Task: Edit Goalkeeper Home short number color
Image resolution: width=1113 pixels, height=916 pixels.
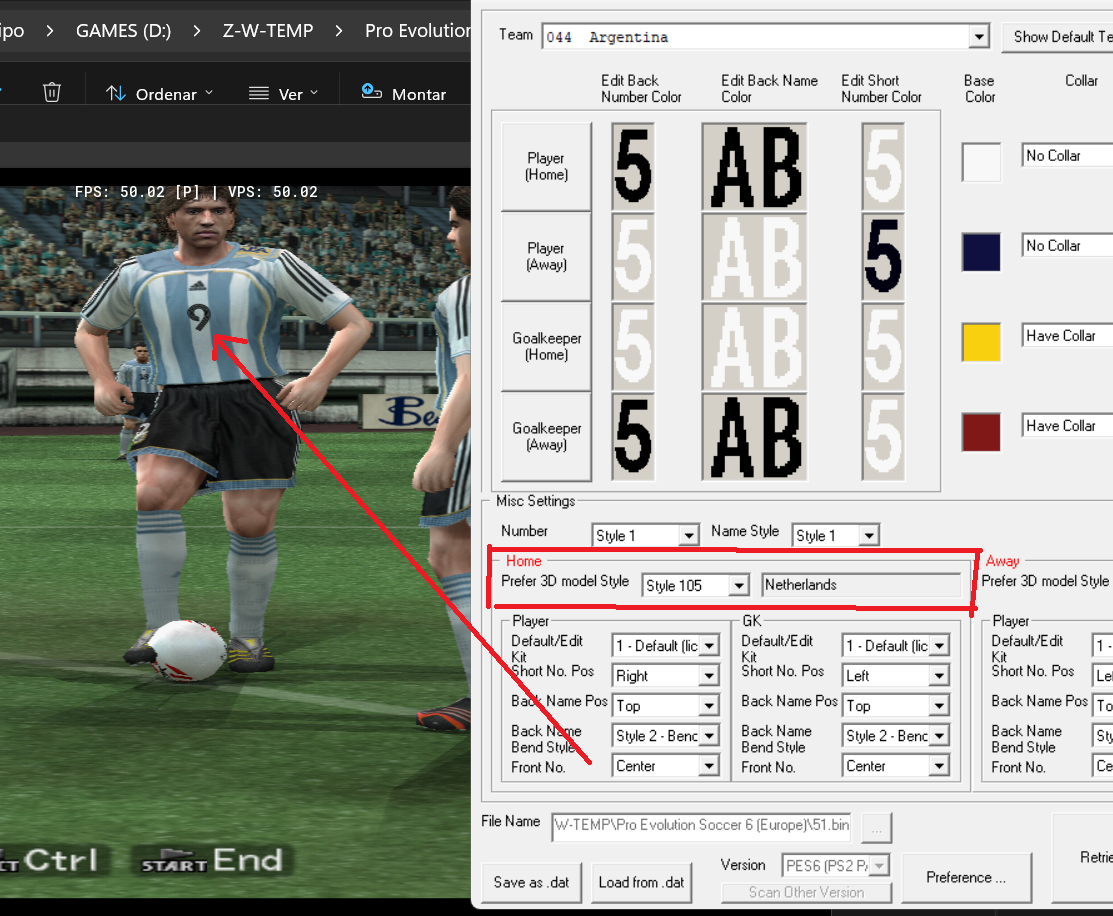Action: [883, 347]
